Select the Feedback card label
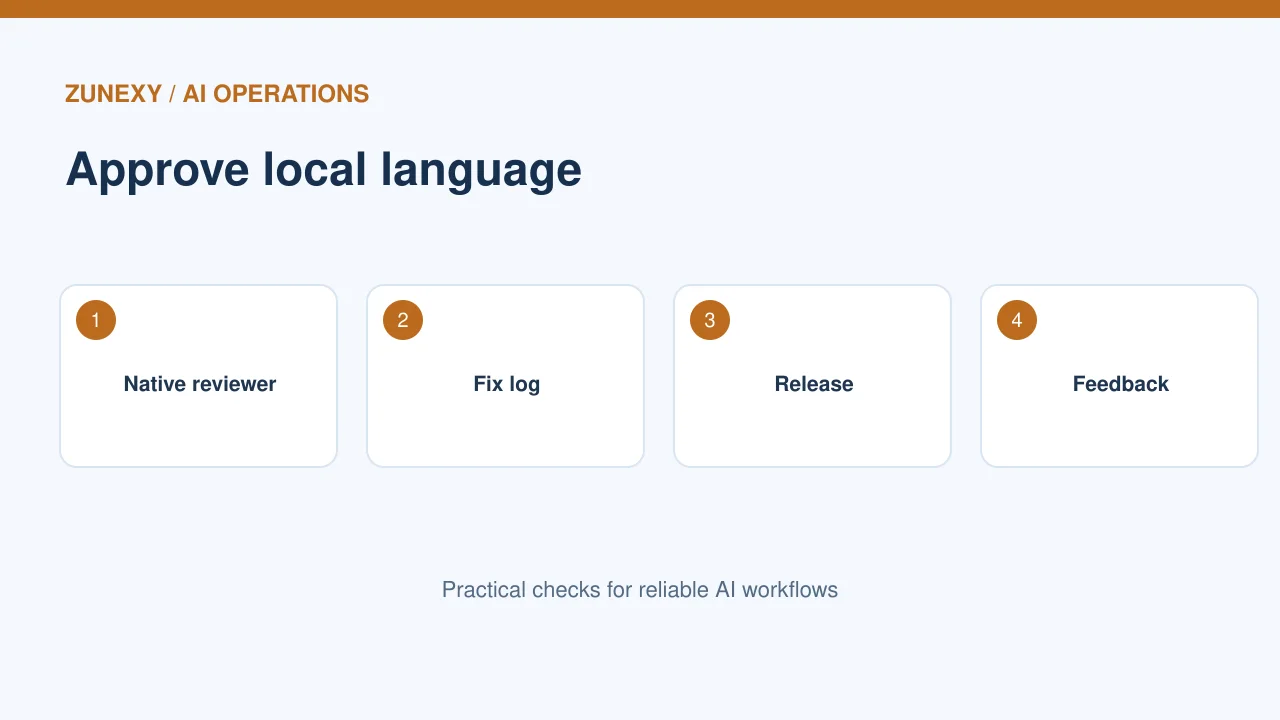Image resolution: width=1280 pixels, height=720 pixels. [1121, 384]
